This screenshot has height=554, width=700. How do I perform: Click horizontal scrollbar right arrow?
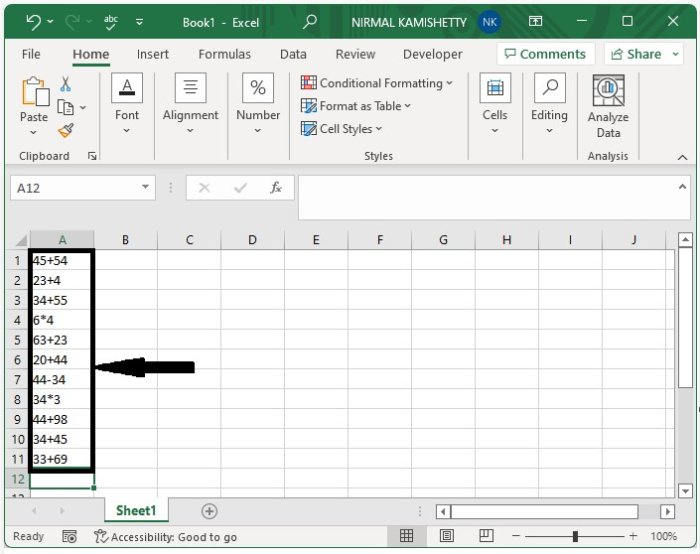(667, 511)
